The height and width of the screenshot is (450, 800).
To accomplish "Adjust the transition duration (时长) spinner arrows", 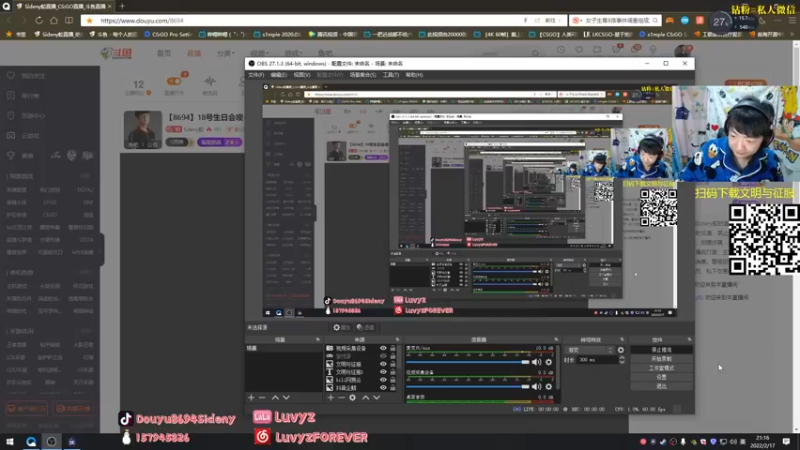I will [x=621, y=360].
